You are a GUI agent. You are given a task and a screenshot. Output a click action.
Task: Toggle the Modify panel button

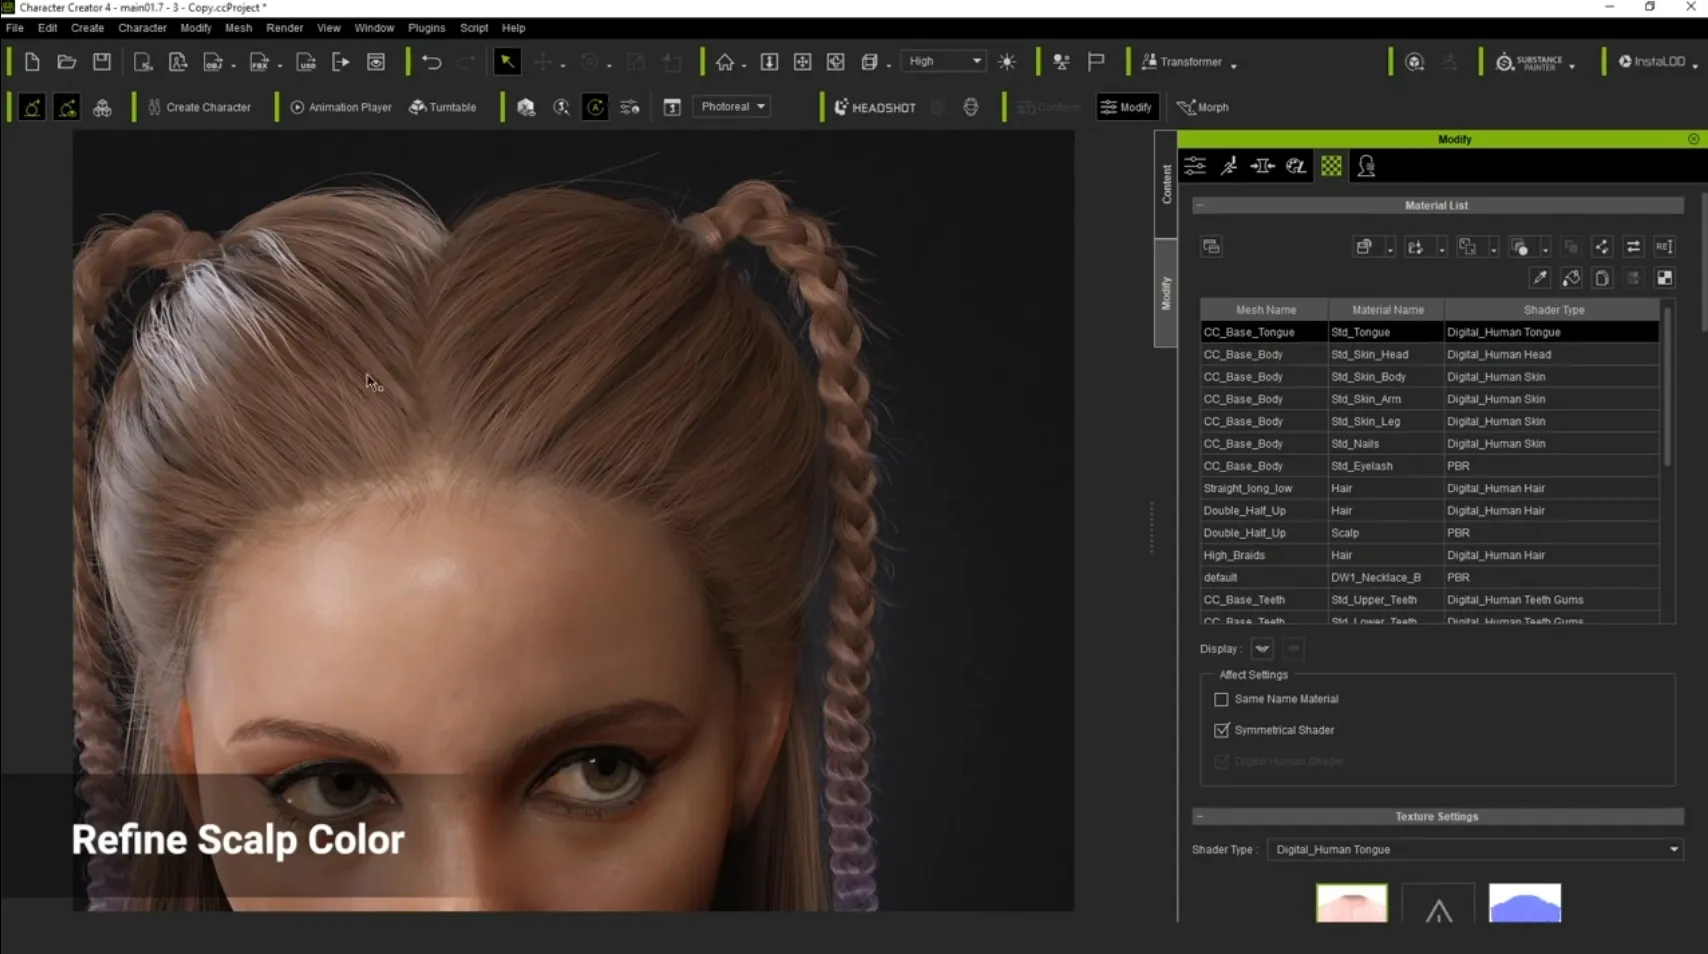click(1126, 107)
